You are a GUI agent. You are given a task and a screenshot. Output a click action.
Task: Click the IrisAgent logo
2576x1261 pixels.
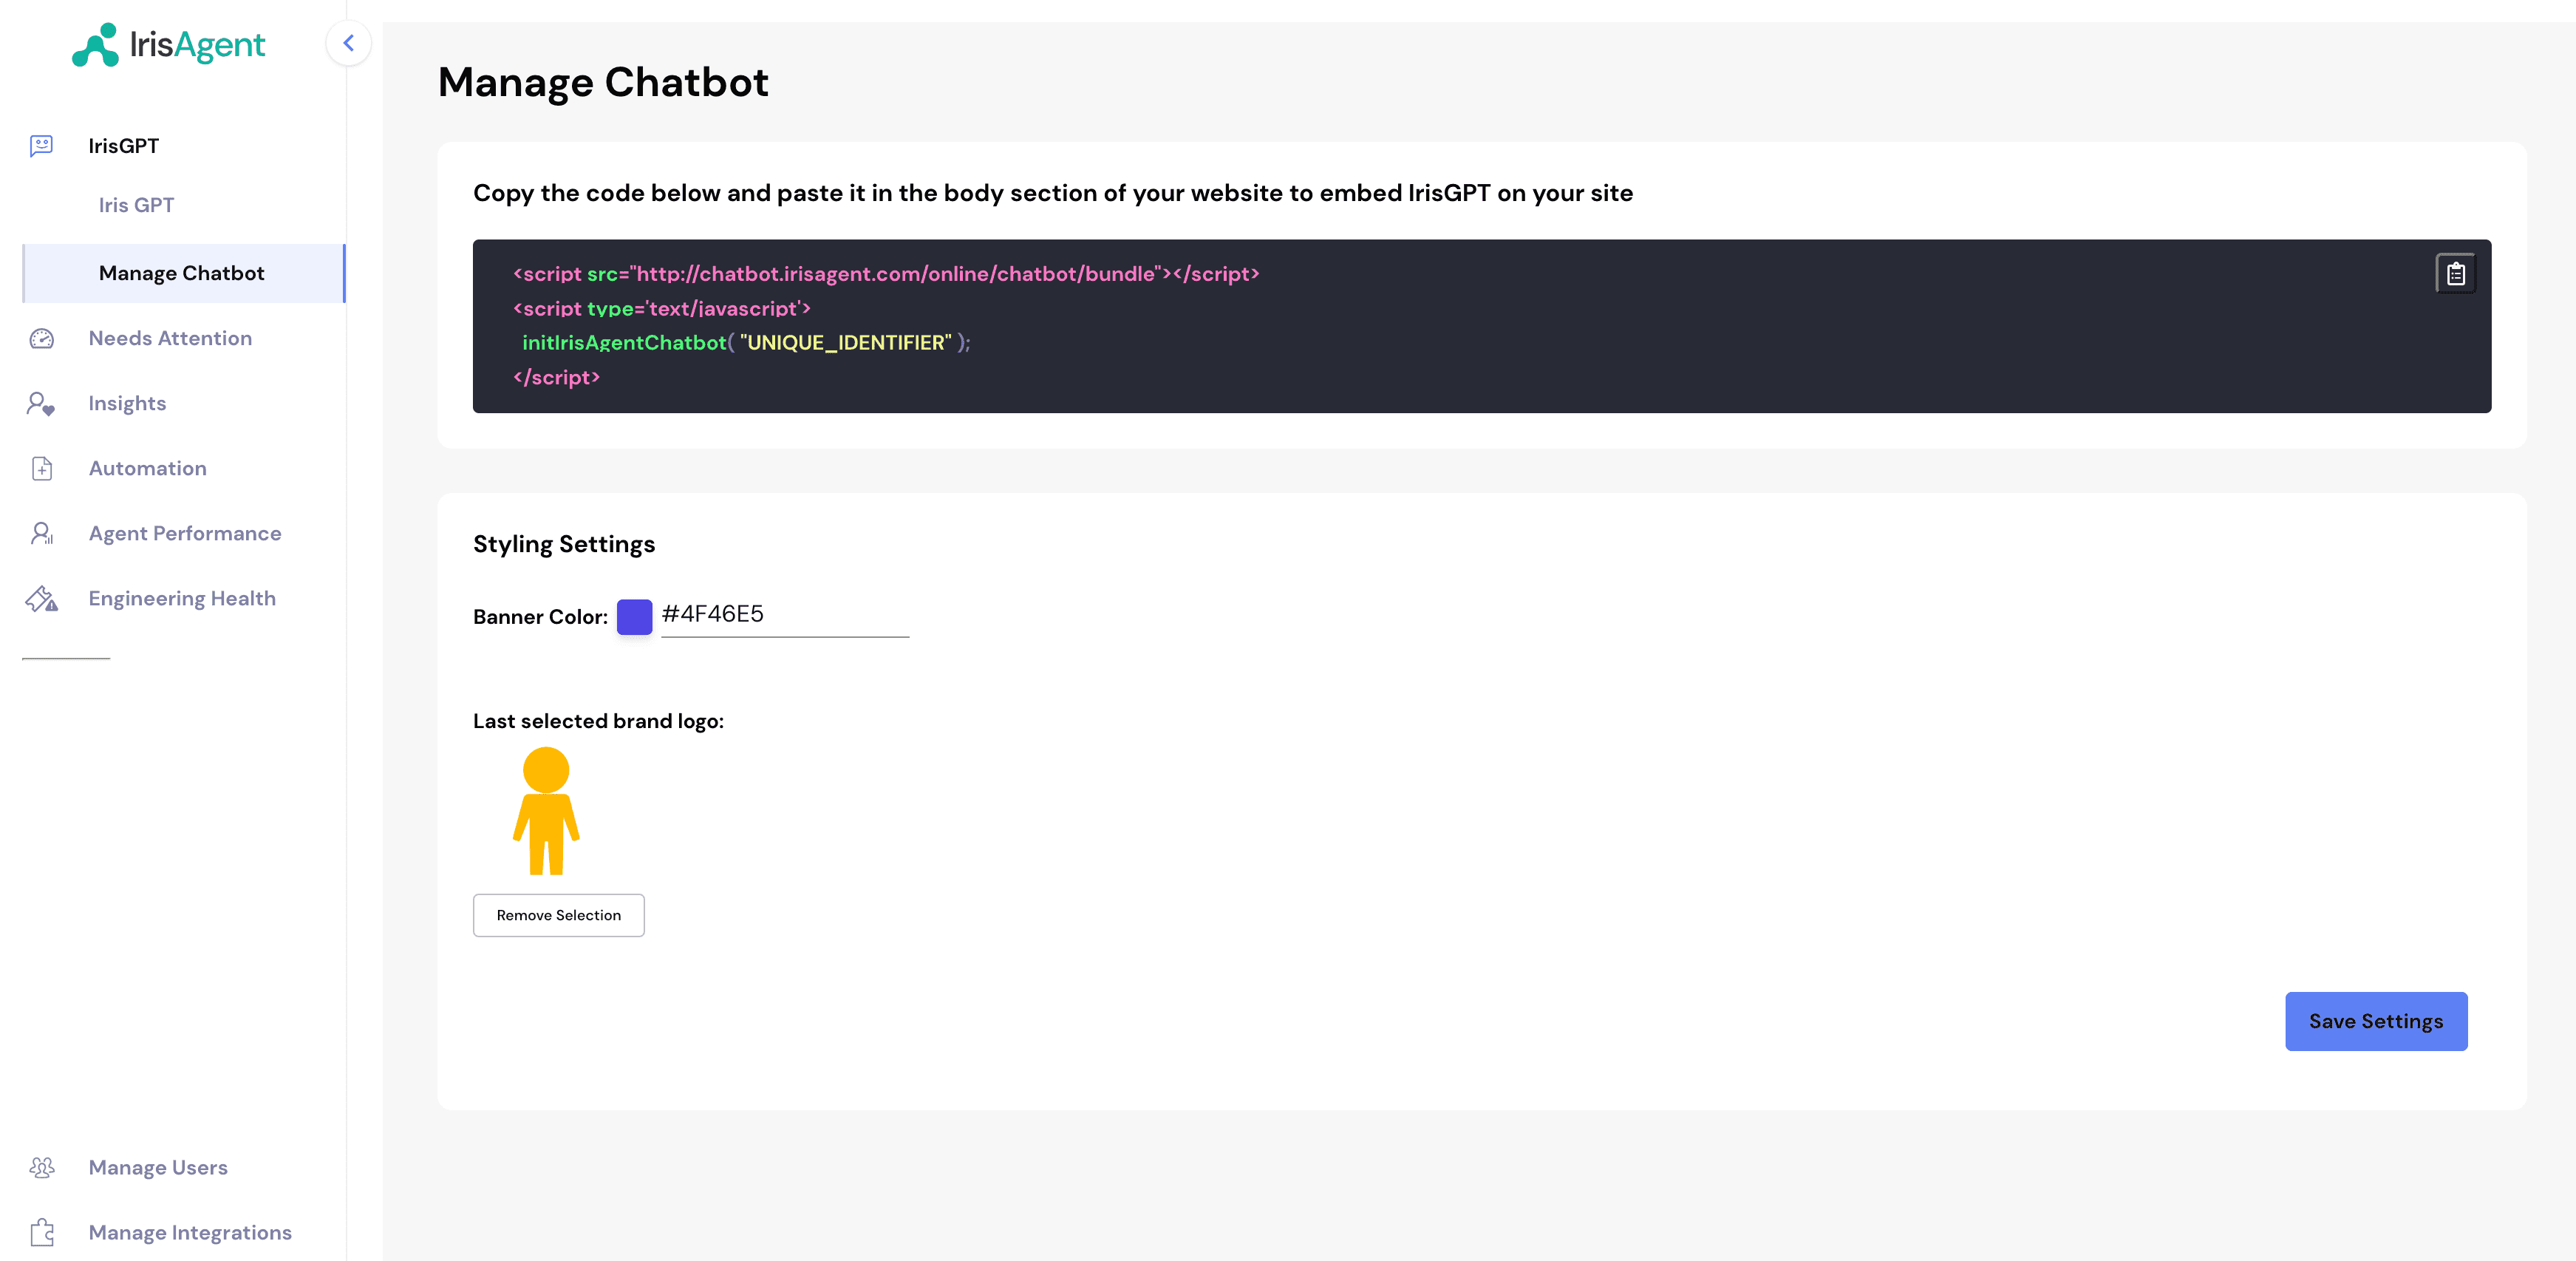pos(168,44)
